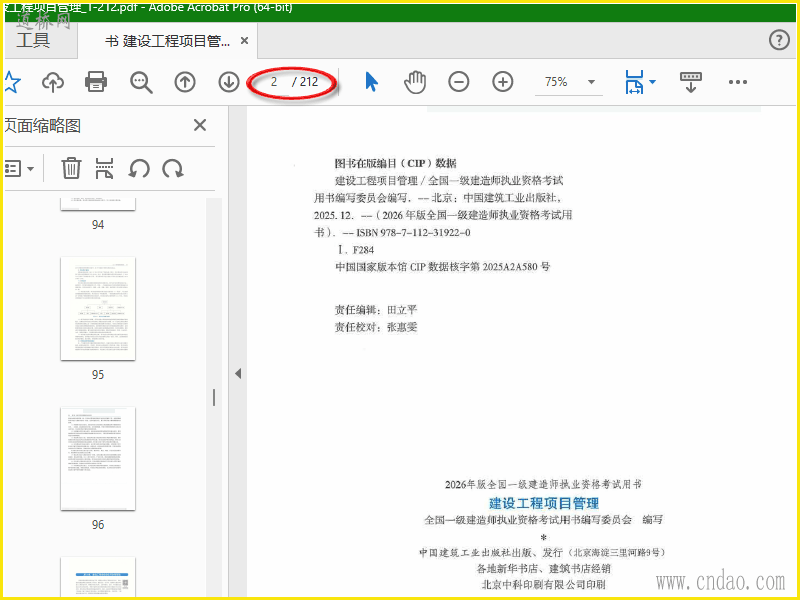Viewport: 800px width, 600px height.
Task: Edit the current page number field
Action: [274, 82]
